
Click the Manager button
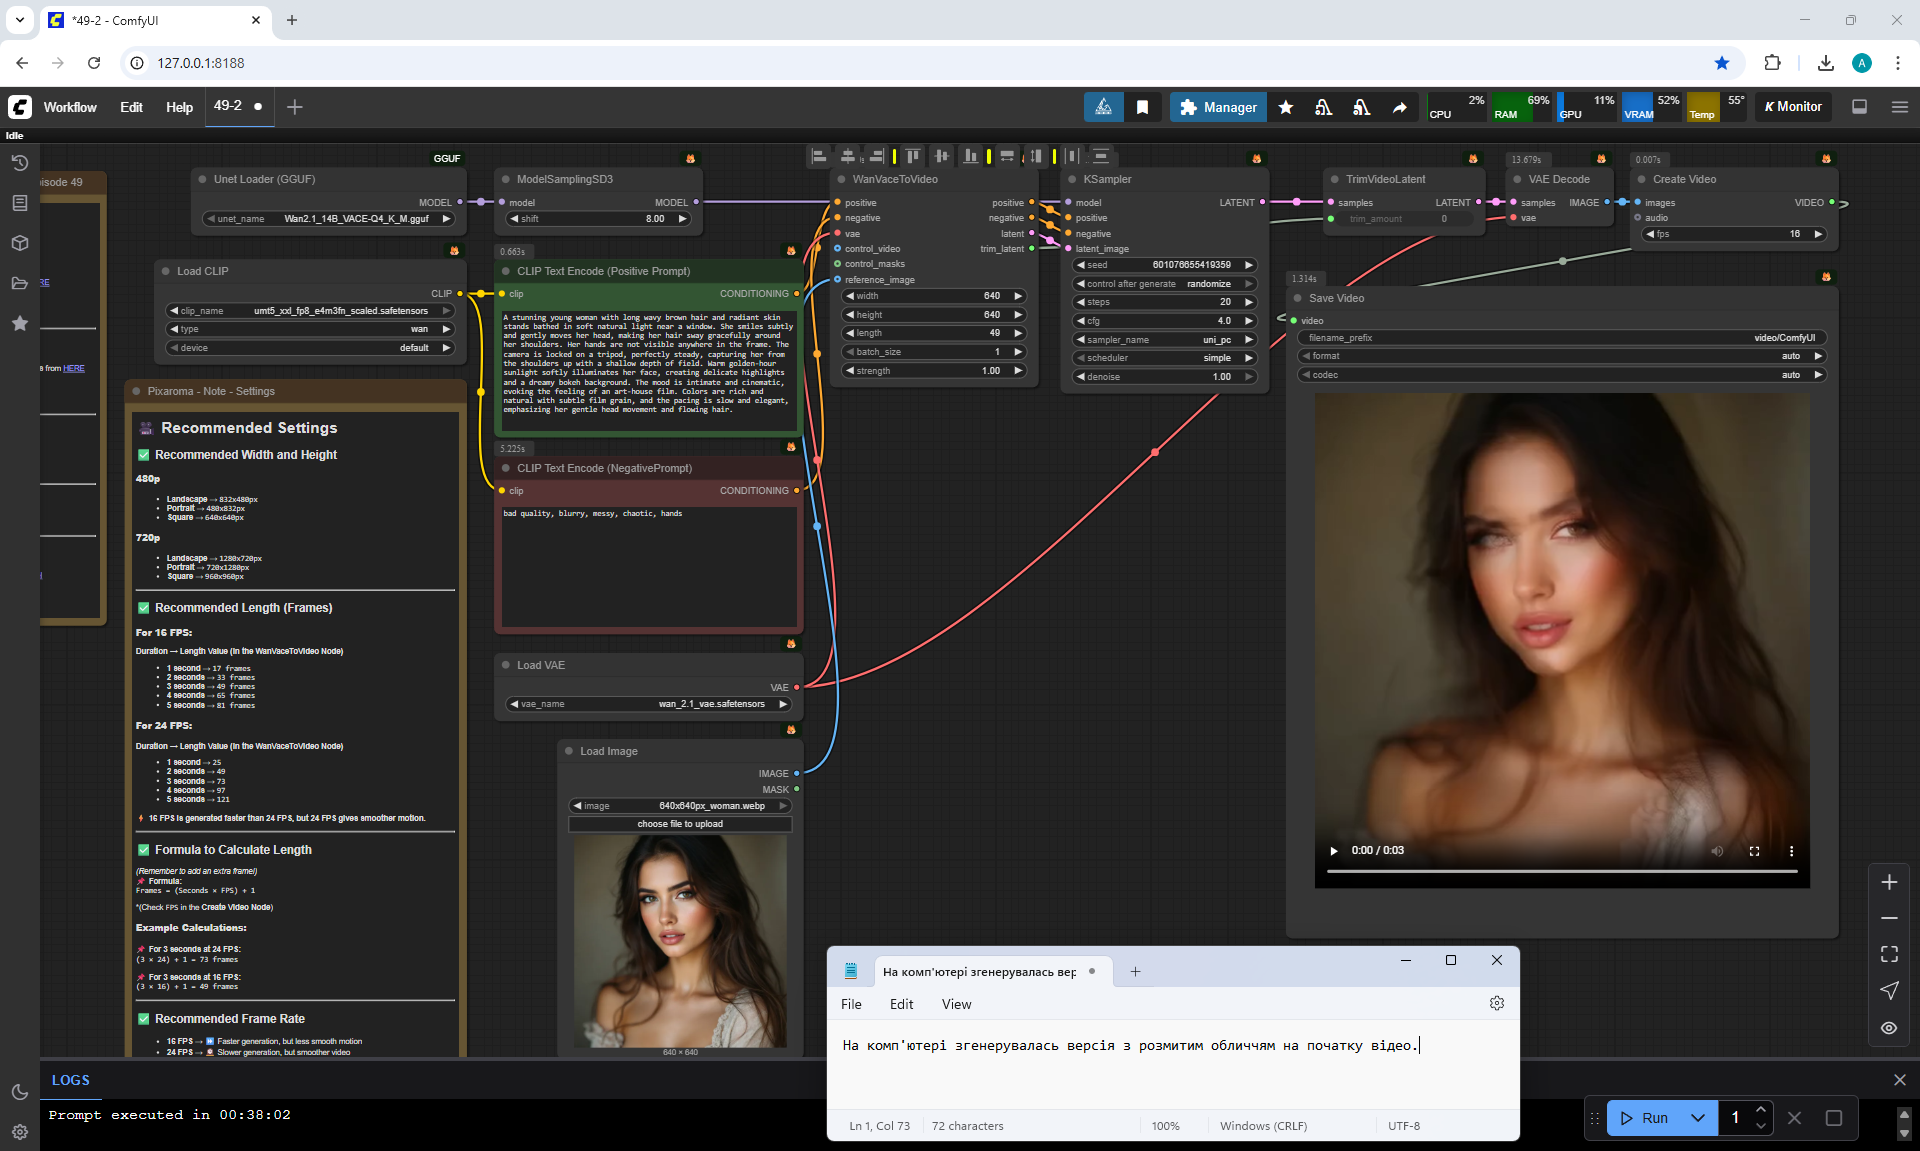coord(1217,107)
